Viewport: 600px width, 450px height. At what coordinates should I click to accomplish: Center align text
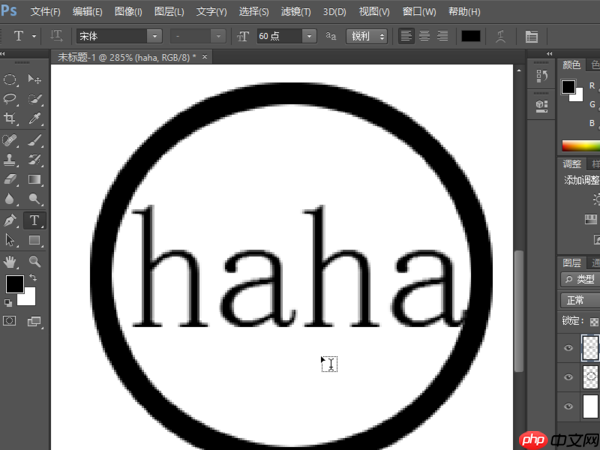[424, 36]
